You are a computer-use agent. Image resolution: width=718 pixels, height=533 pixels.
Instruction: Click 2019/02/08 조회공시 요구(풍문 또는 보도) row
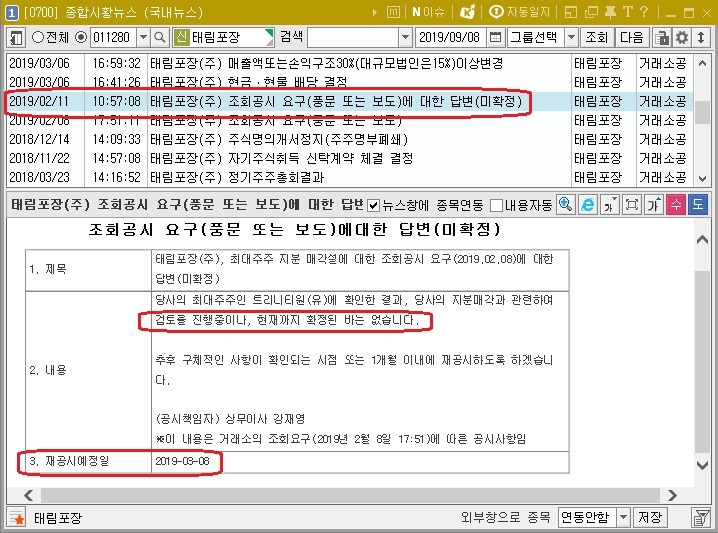349,120
